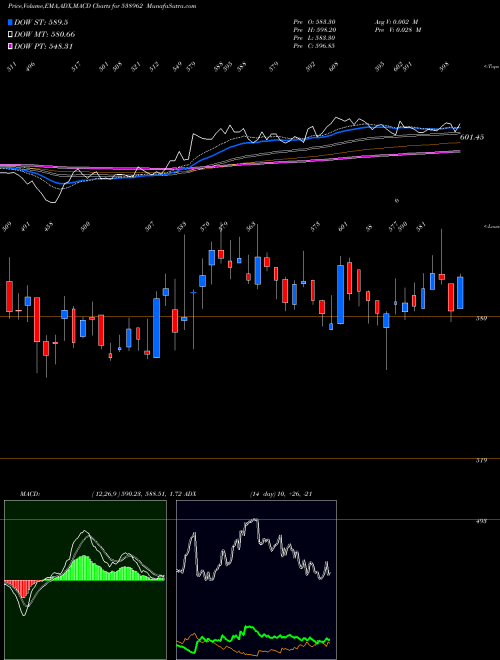Click the Pre O: 588.30 value
Viewport: 500px width, 660px height.
pos(314,21)
